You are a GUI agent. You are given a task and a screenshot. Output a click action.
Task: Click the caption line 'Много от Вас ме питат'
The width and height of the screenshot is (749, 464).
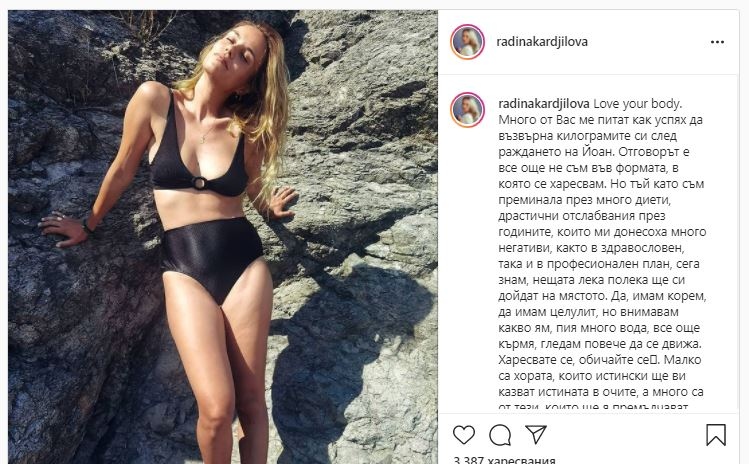click(x=600, y=119)
